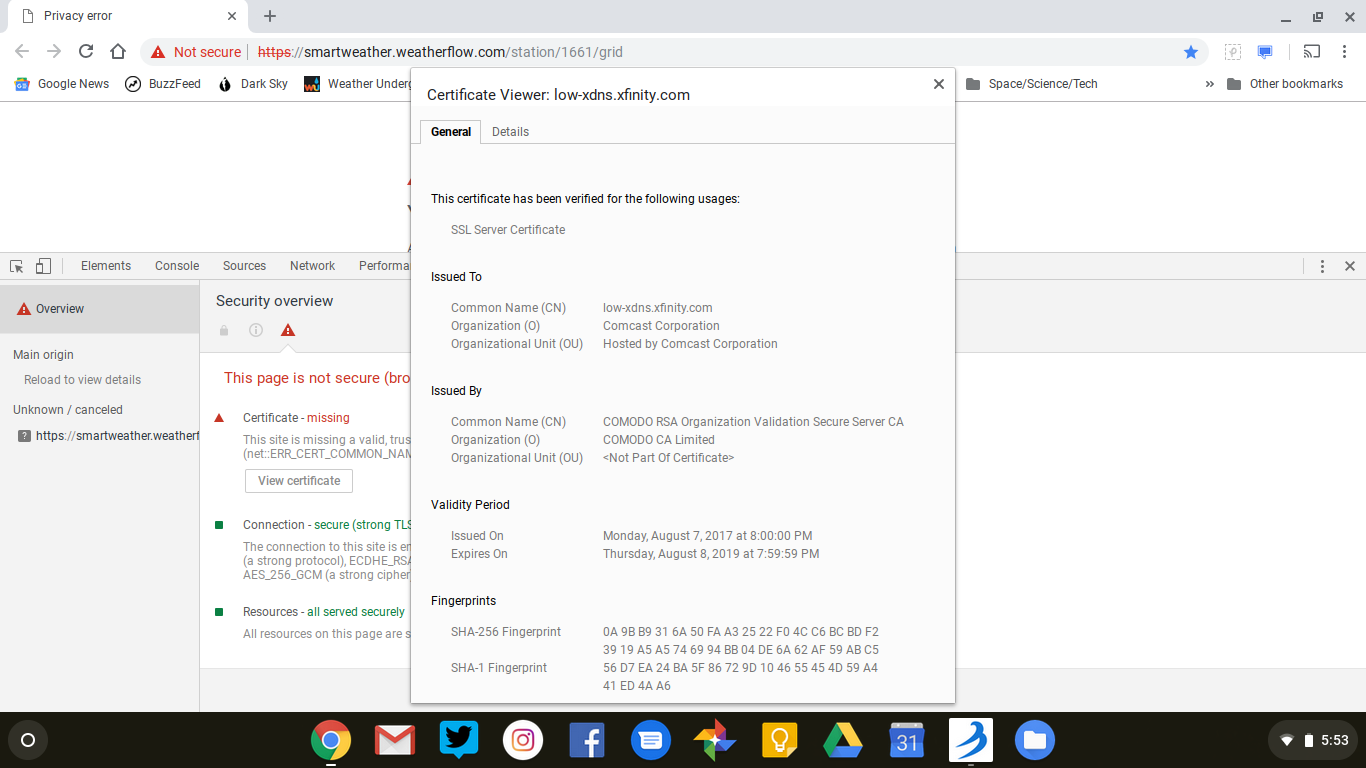Open Messages from the shelf
Viewport: 1366px width, 768px height.
pos(651,741)
